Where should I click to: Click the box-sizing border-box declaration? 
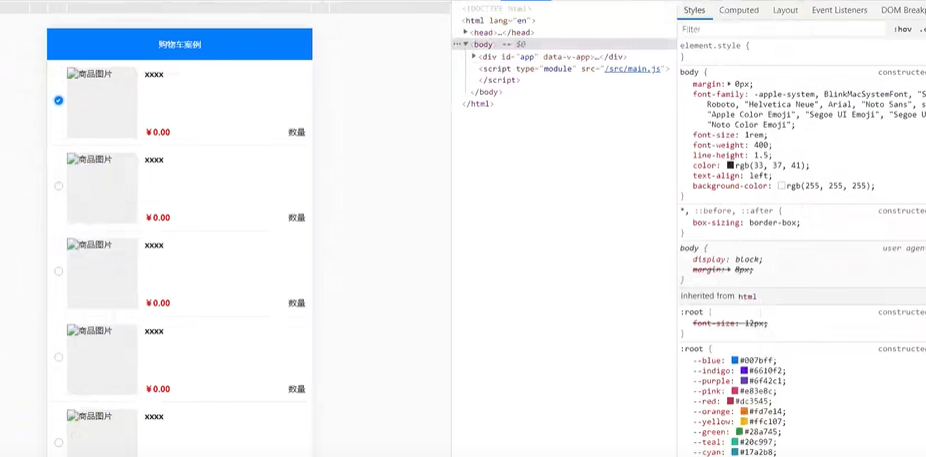[746, 223]
